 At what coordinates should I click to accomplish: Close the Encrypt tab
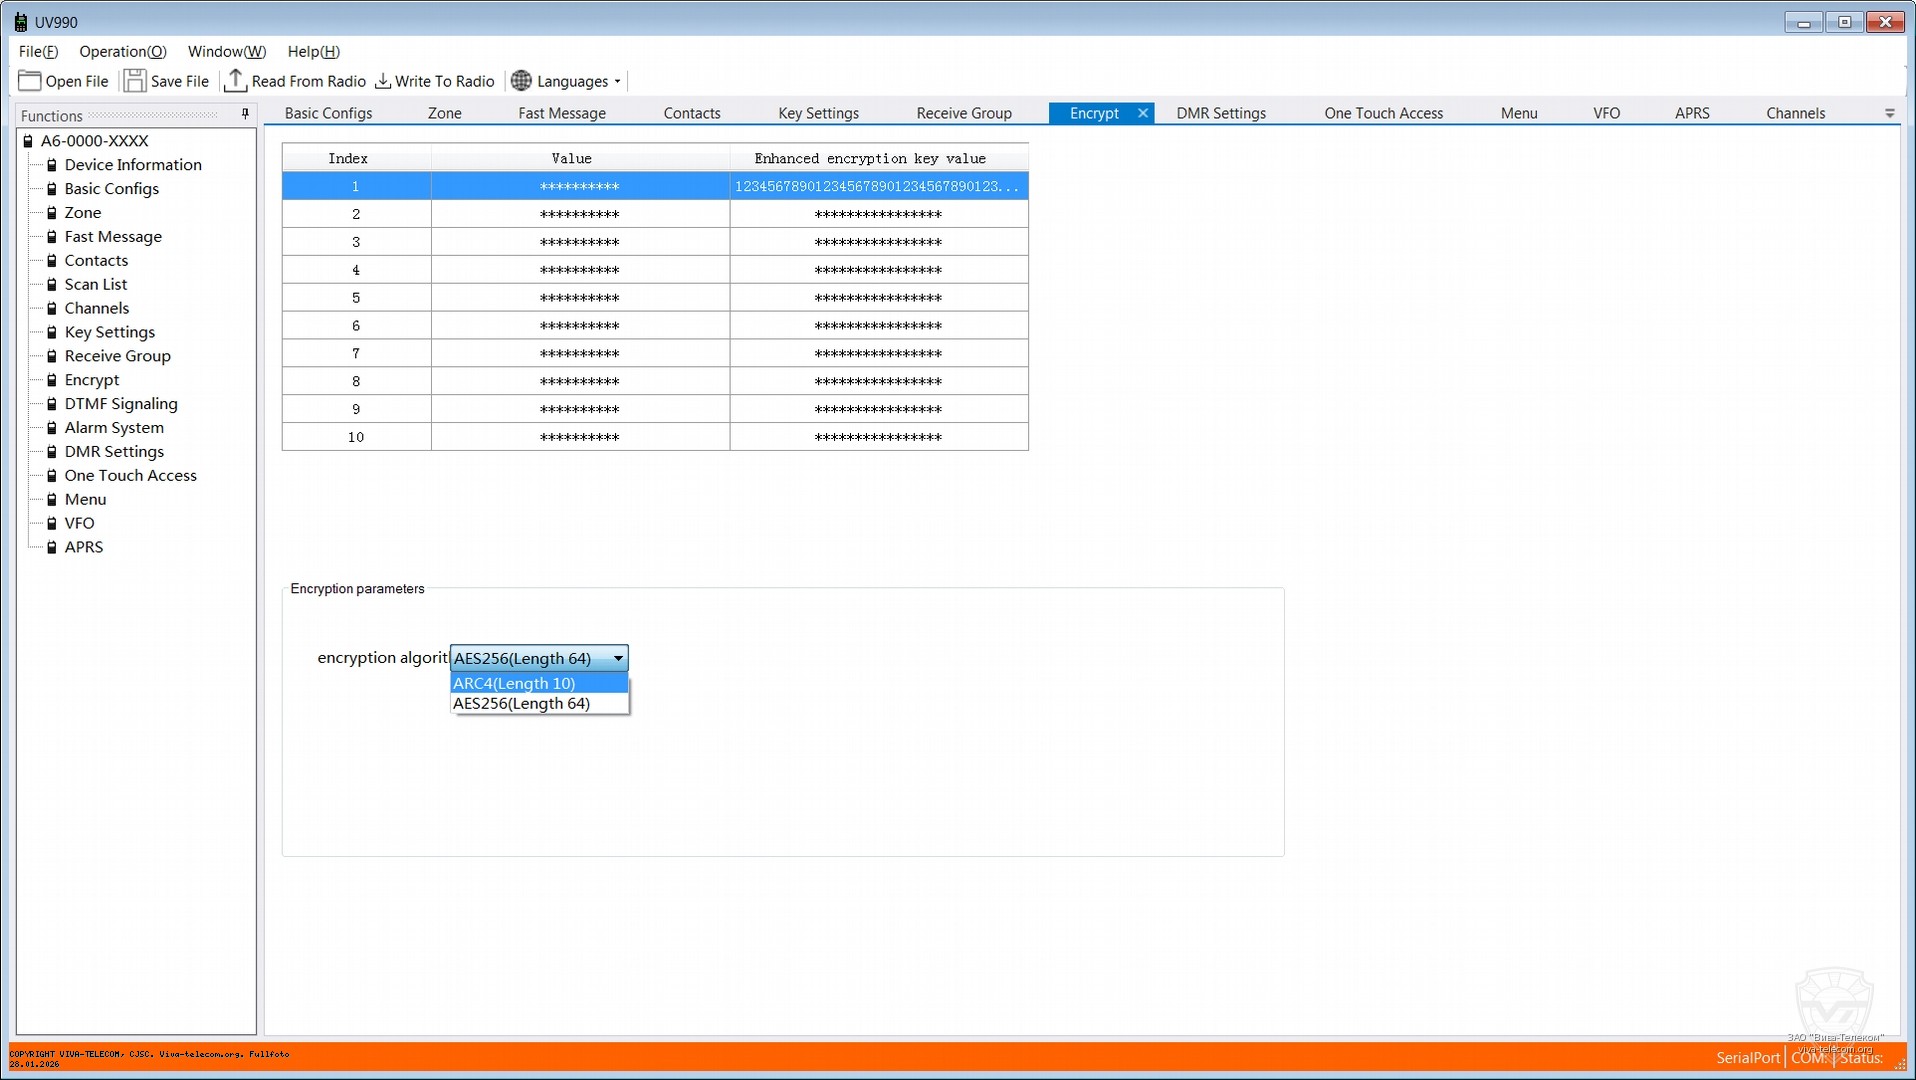click(1142, 113)
